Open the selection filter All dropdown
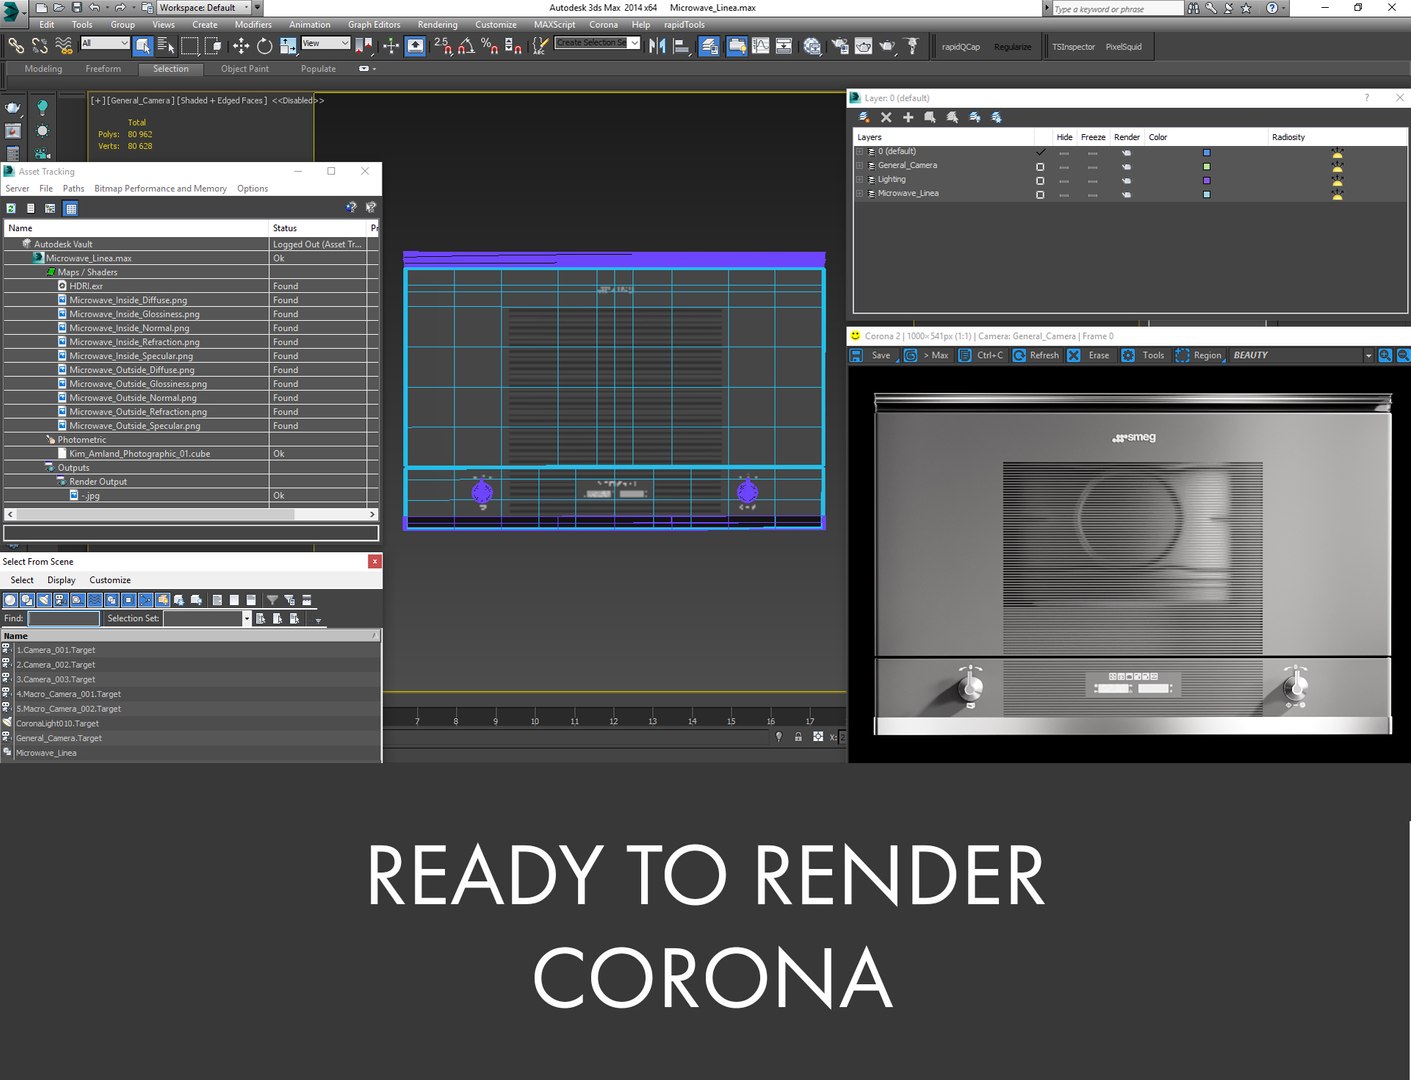The height and width of the screenshot is (1080, 1411). (105, 43)
